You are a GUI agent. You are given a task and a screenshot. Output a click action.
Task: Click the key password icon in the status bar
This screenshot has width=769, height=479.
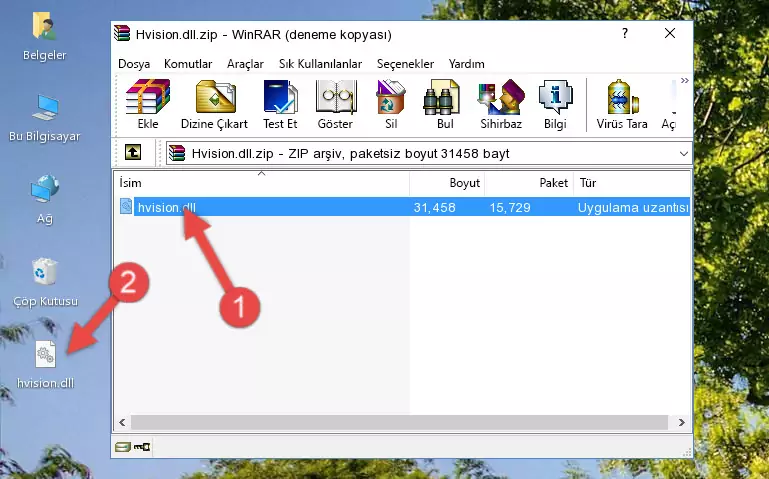pyautogui.click(x=142, y=447)
